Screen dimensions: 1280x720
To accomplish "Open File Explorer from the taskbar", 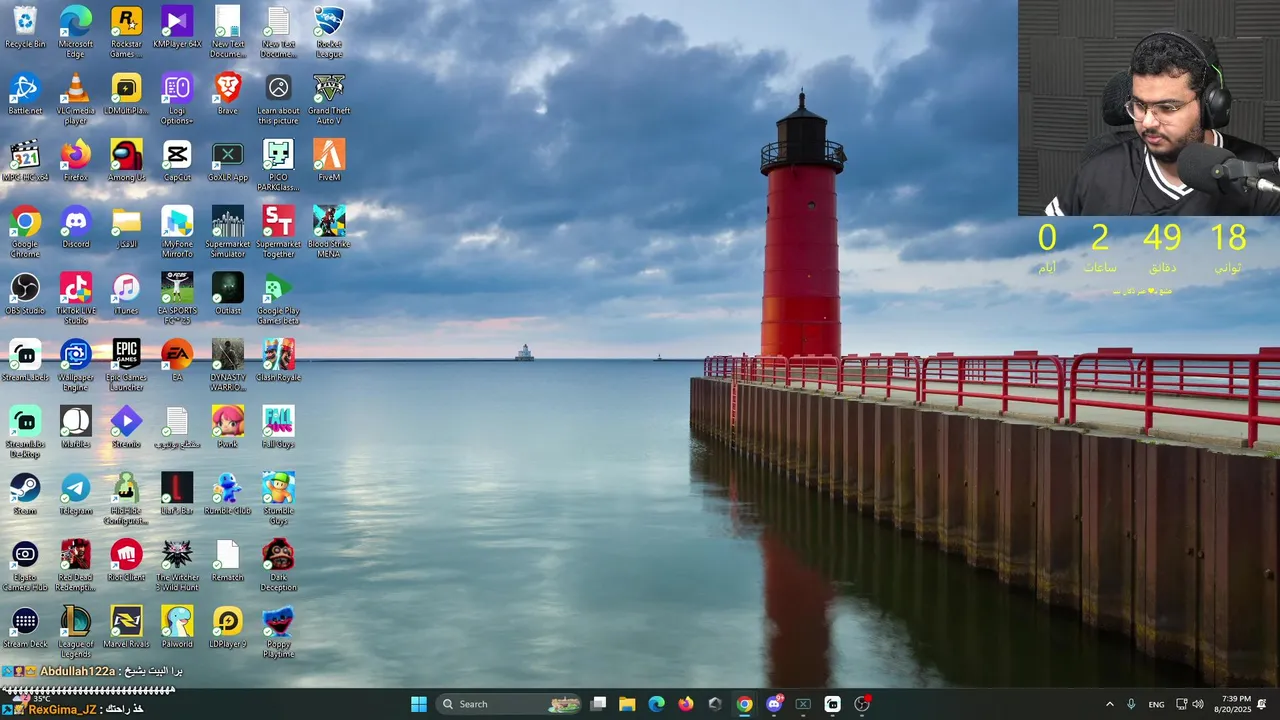I will pos(627,704).
